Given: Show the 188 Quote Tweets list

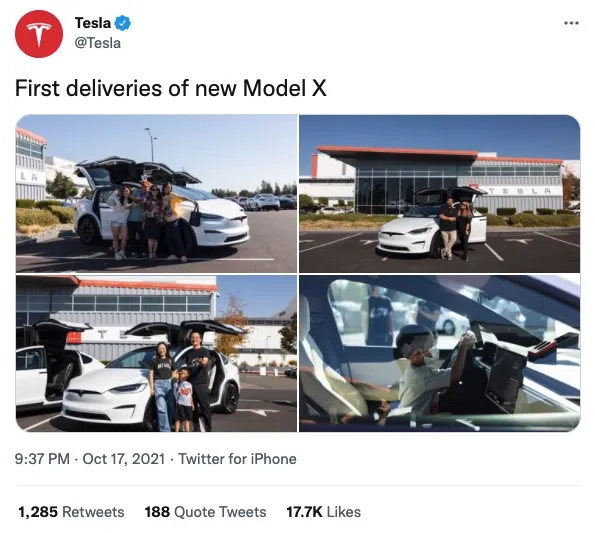Looking at the screenshot, I should (x=205, y=512).
